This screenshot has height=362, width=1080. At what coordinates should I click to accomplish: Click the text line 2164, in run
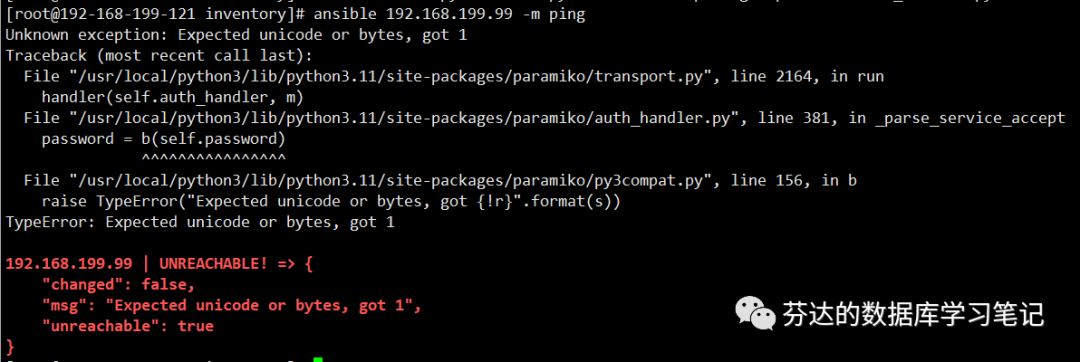(802, 76)
